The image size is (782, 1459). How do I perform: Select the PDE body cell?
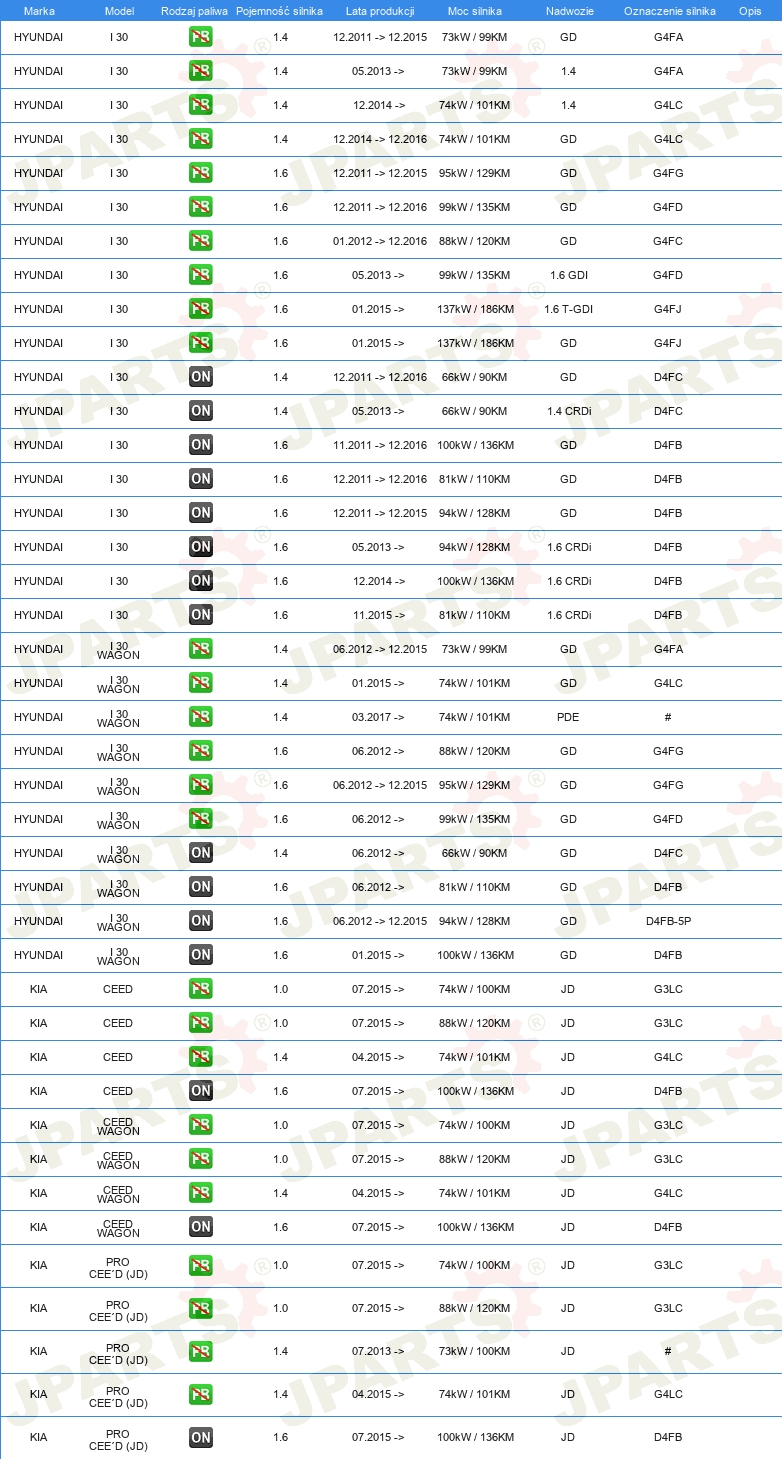(568, 717)
